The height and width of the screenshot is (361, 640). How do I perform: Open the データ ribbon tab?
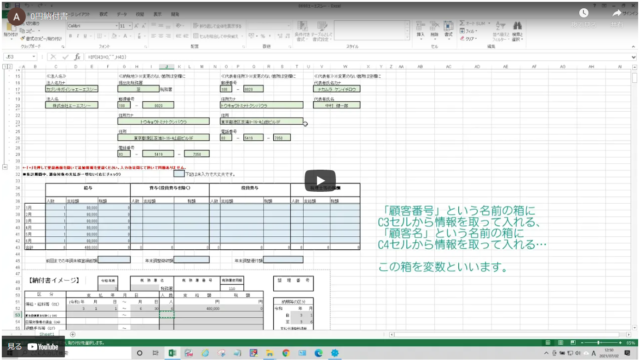click(x=122, y=14)
